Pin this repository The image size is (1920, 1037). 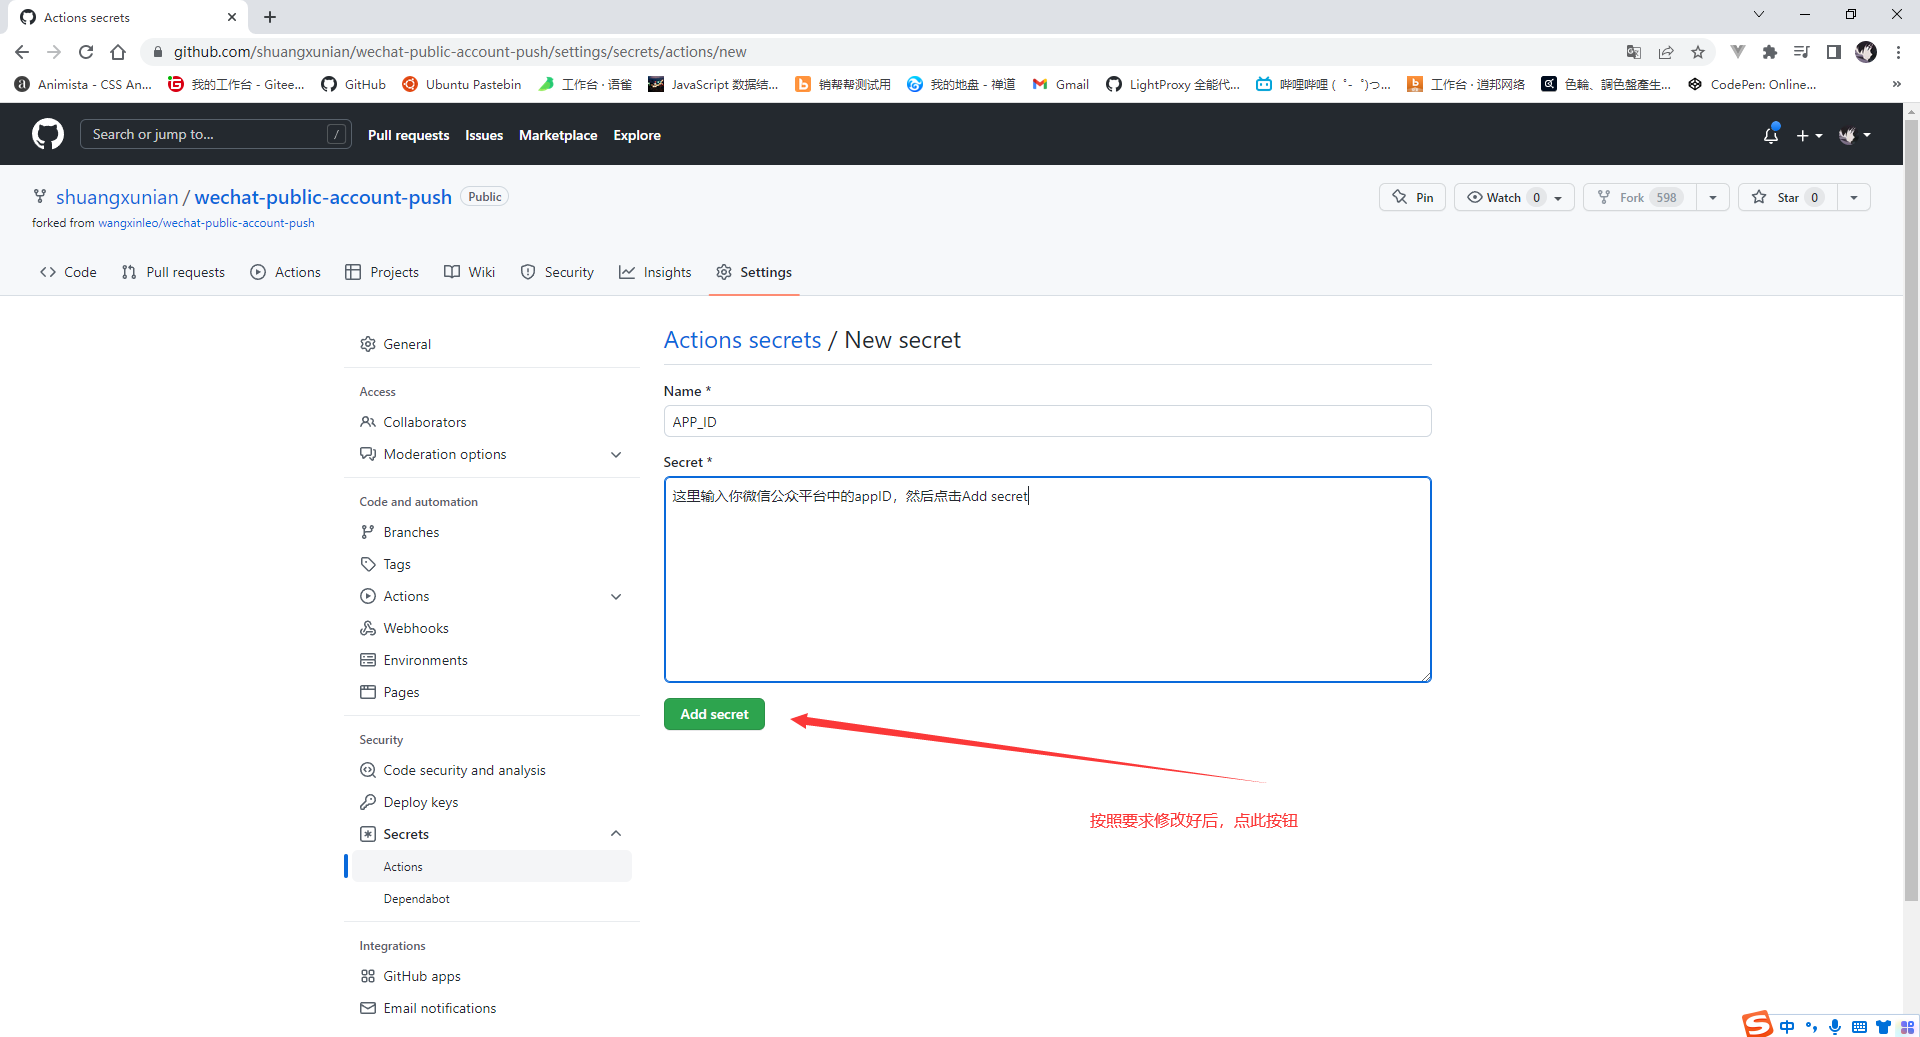pos(1412,197)
